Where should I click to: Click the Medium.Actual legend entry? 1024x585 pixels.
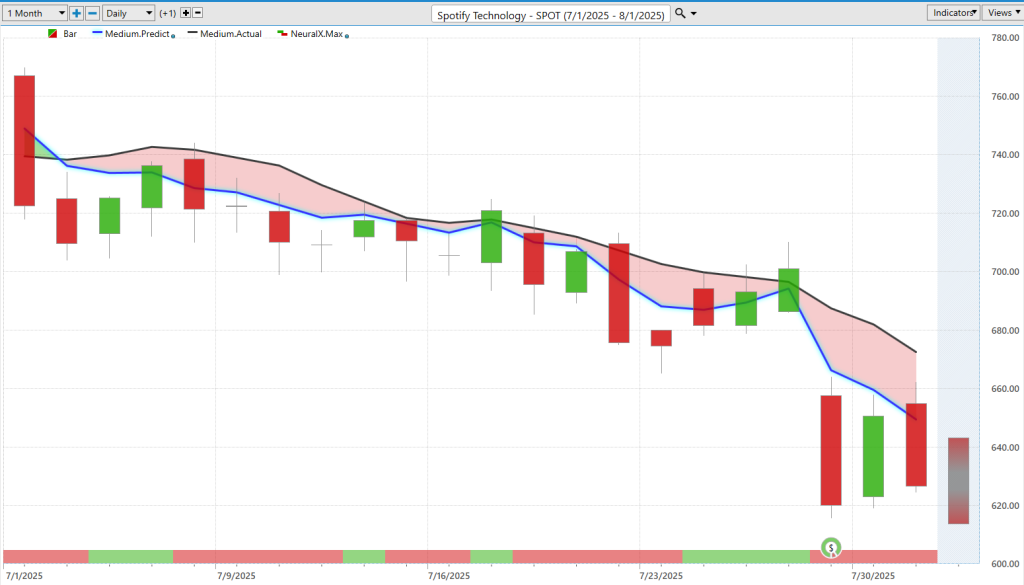(225, 34)
